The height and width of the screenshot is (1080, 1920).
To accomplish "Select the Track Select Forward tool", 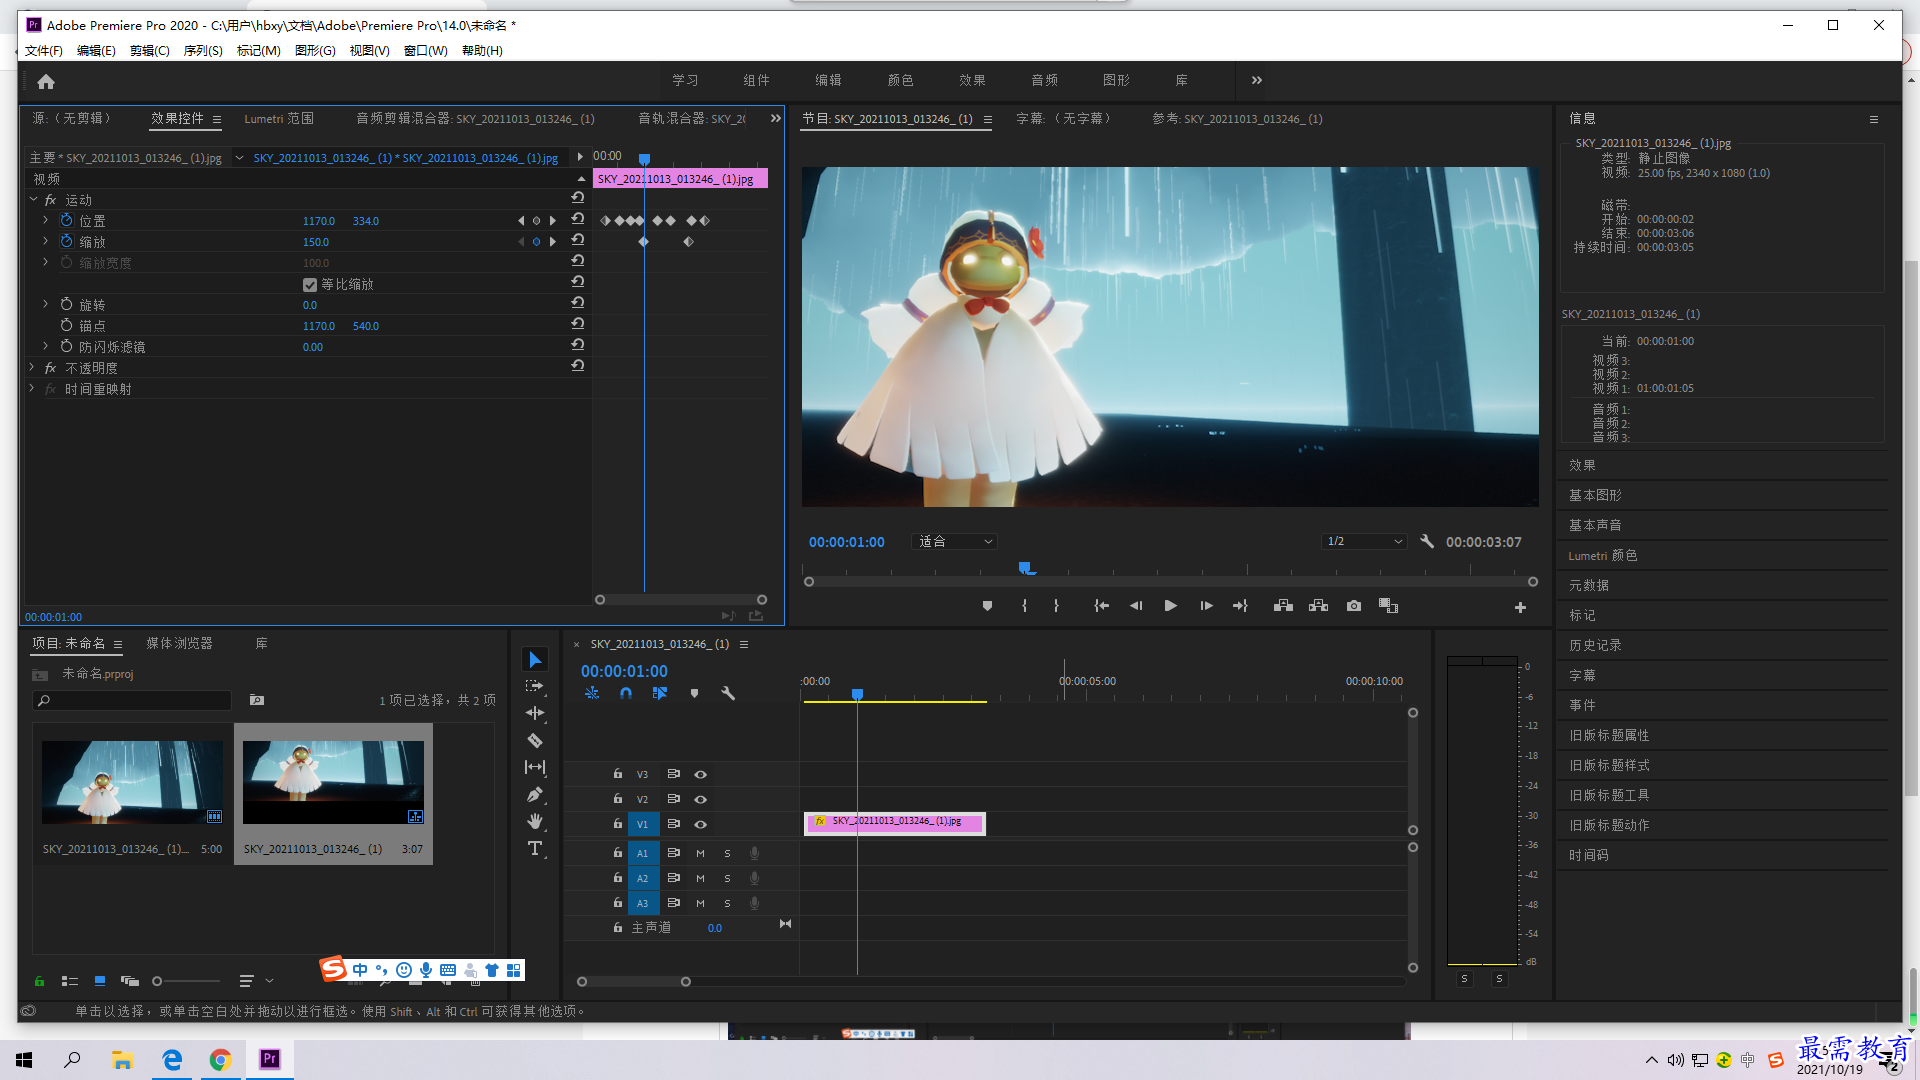I will click(535, 687).
